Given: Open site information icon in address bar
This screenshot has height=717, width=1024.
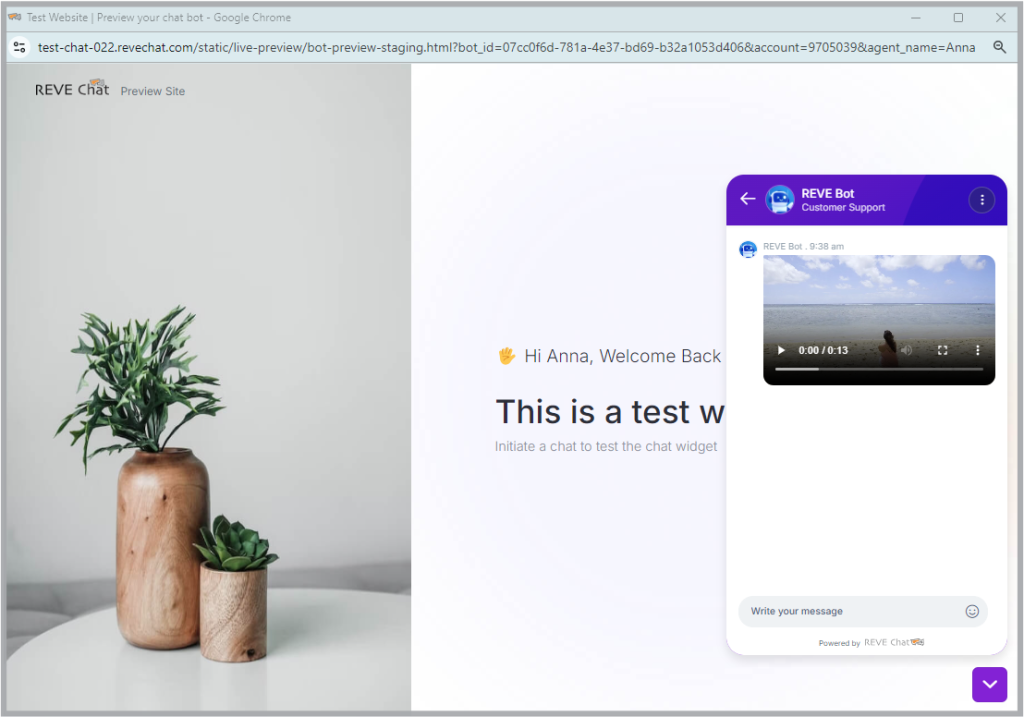Looking at the screenshot, I should coord(20,47).
